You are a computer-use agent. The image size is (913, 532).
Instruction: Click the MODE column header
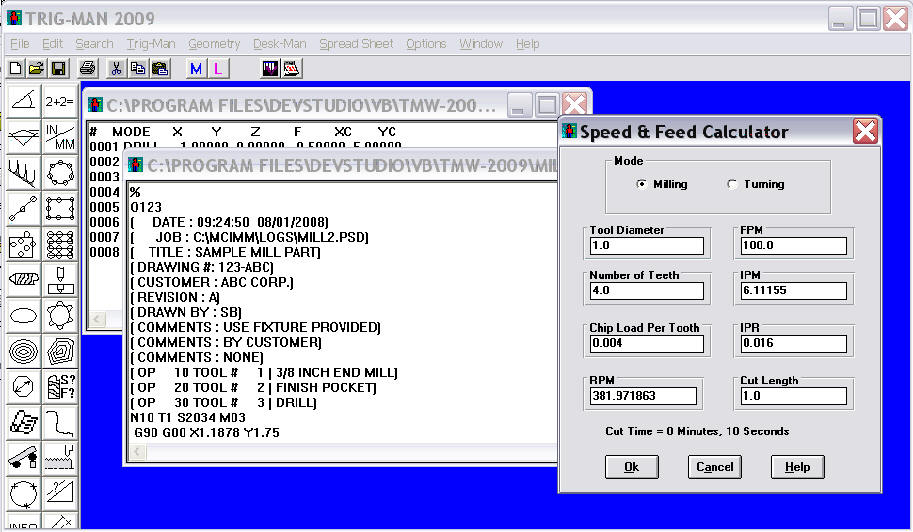pos(131,132)
